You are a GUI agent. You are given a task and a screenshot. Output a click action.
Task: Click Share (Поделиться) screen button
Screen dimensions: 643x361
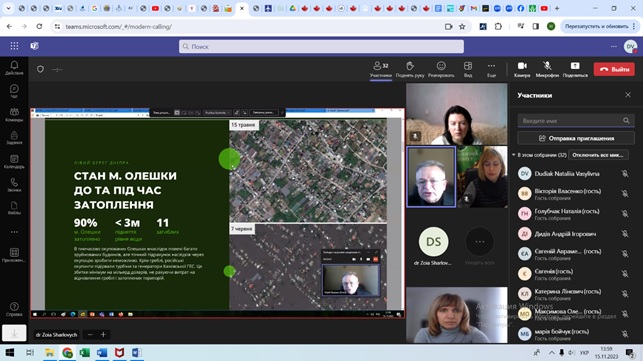point(575,69)
